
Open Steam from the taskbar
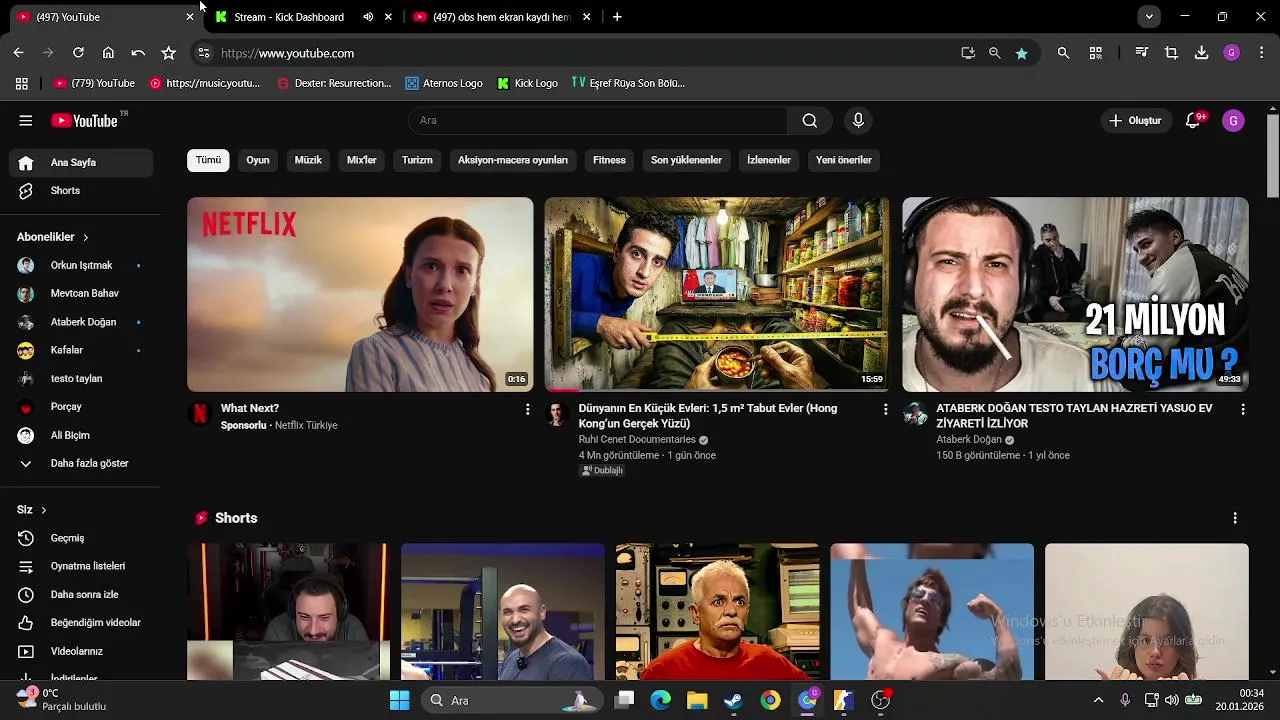[x=734, y=701]
